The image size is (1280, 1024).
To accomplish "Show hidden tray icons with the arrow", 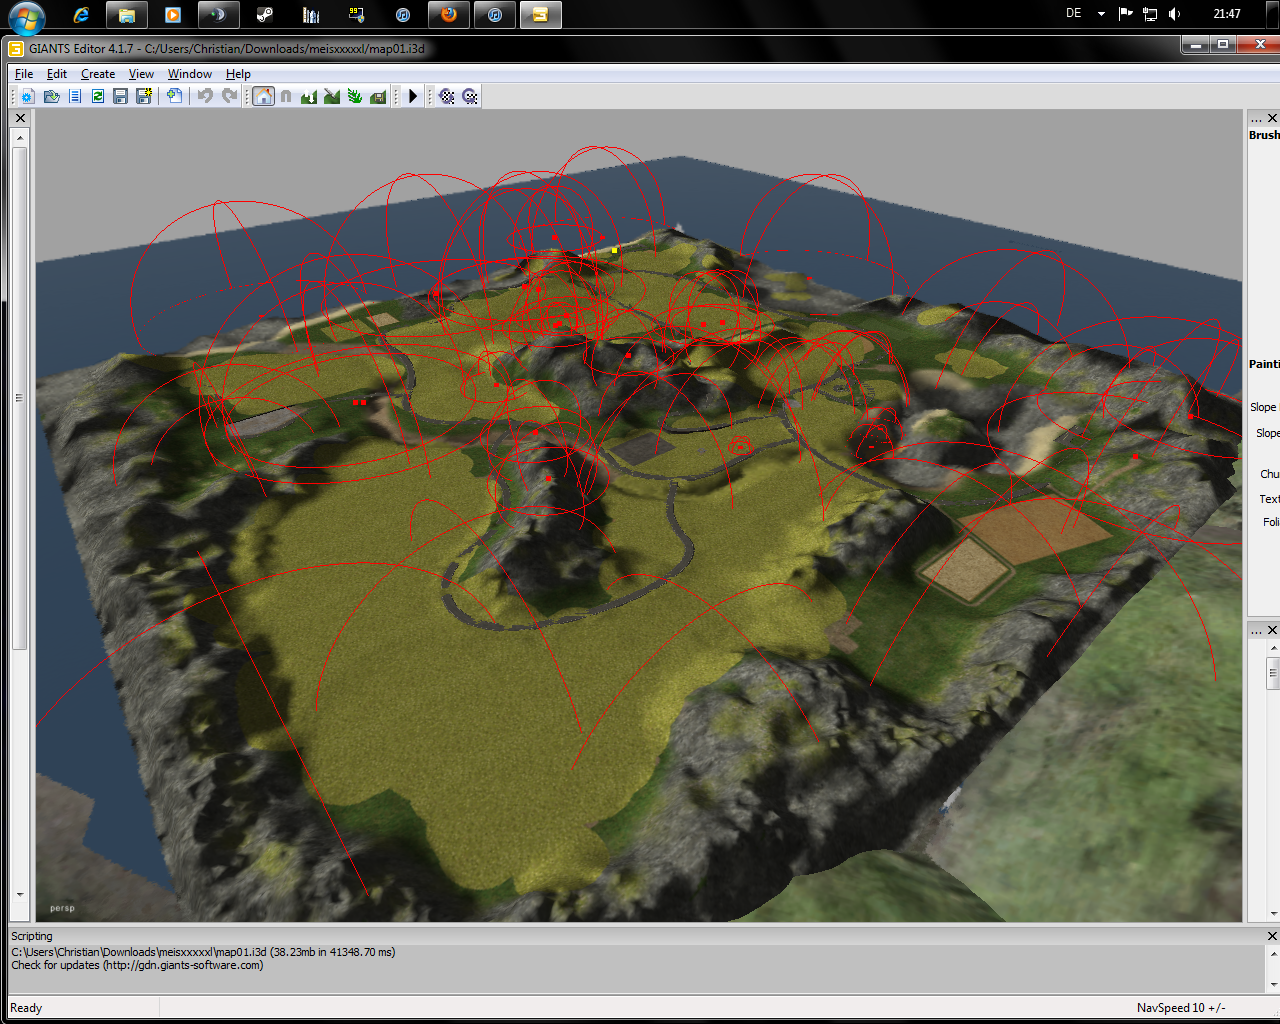I will [1101, 14].
